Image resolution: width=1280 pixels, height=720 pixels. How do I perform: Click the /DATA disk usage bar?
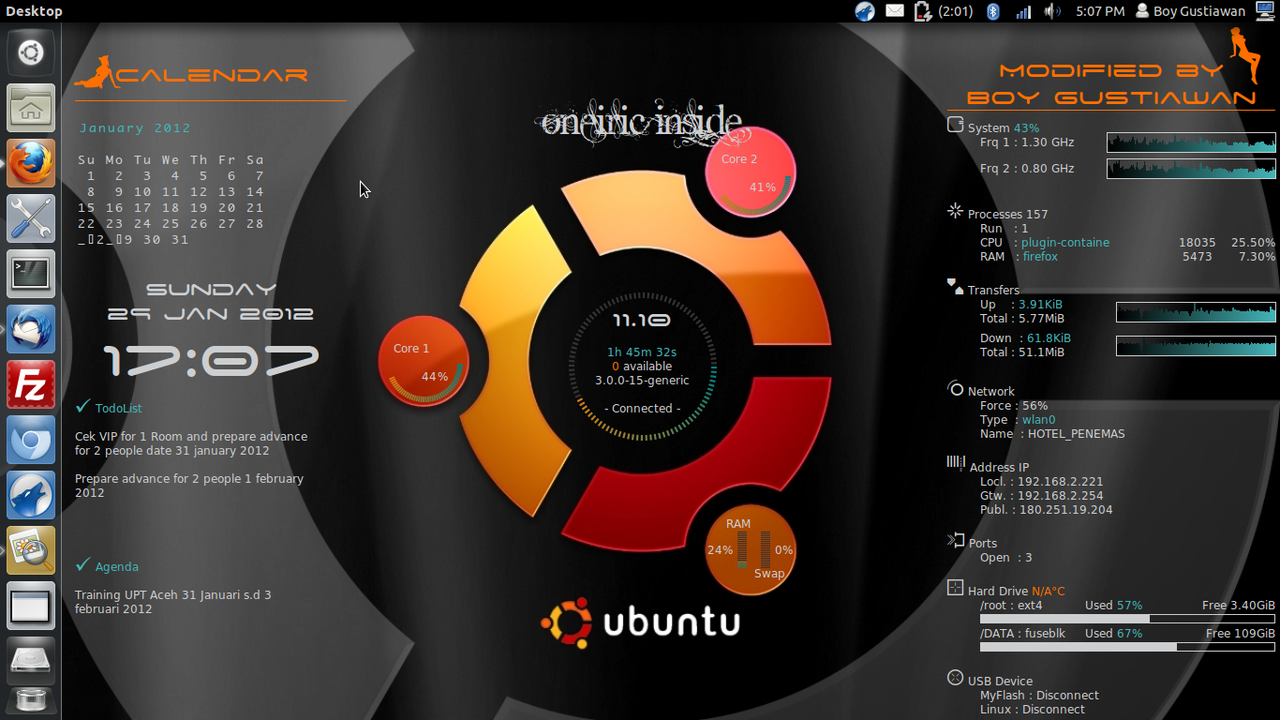coord(1127,647)
